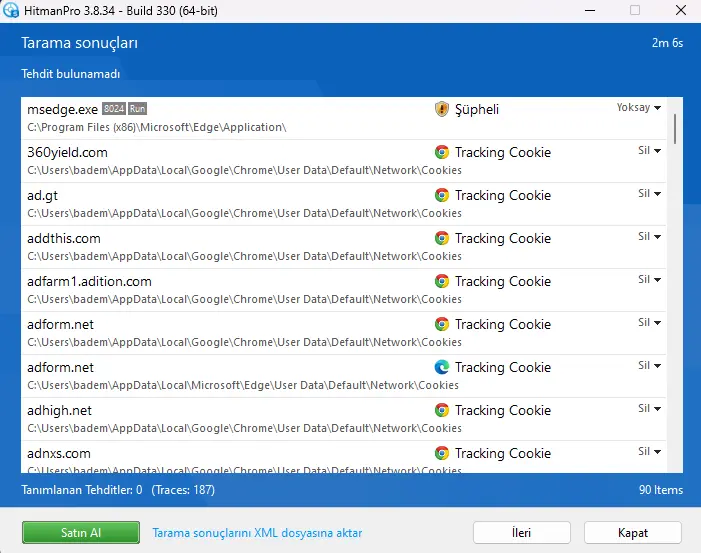Click the 8024 process ID badge
The width and height of the screenshot is (701, 553).
point(114,109)
